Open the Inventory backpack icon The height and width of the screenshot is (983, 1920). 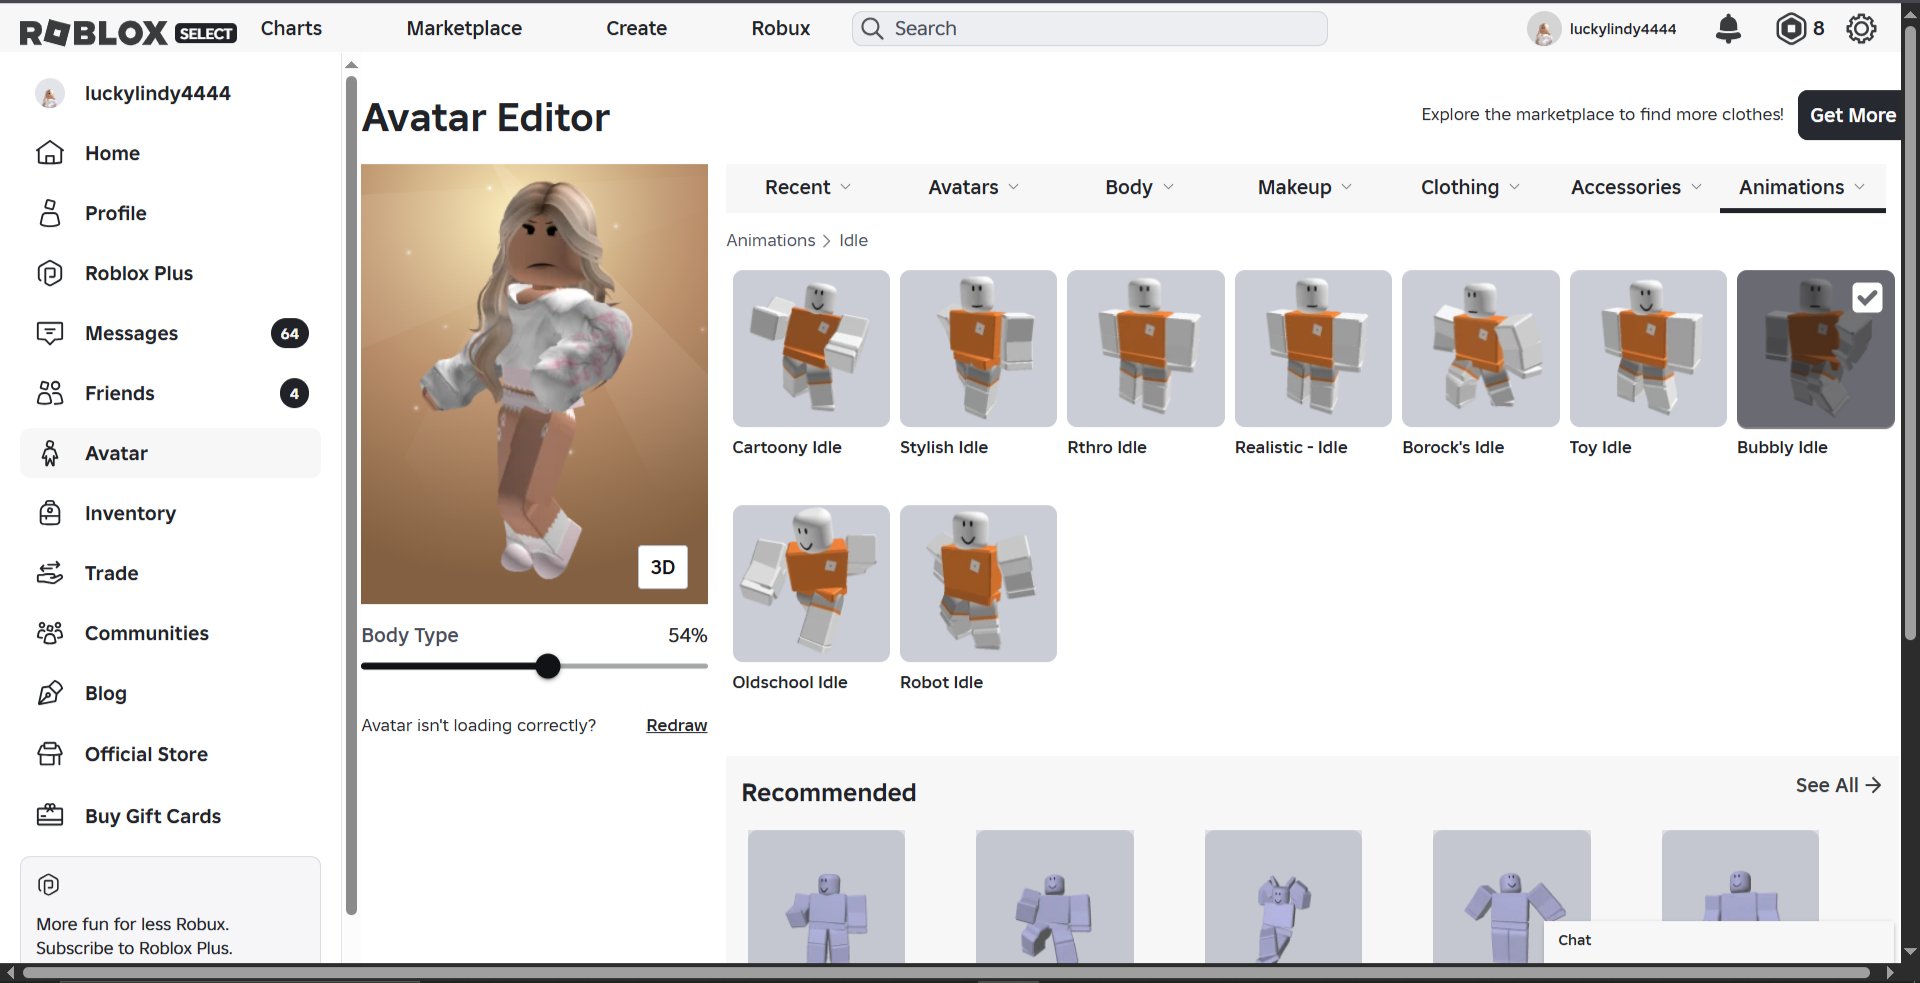click(50, 513)
